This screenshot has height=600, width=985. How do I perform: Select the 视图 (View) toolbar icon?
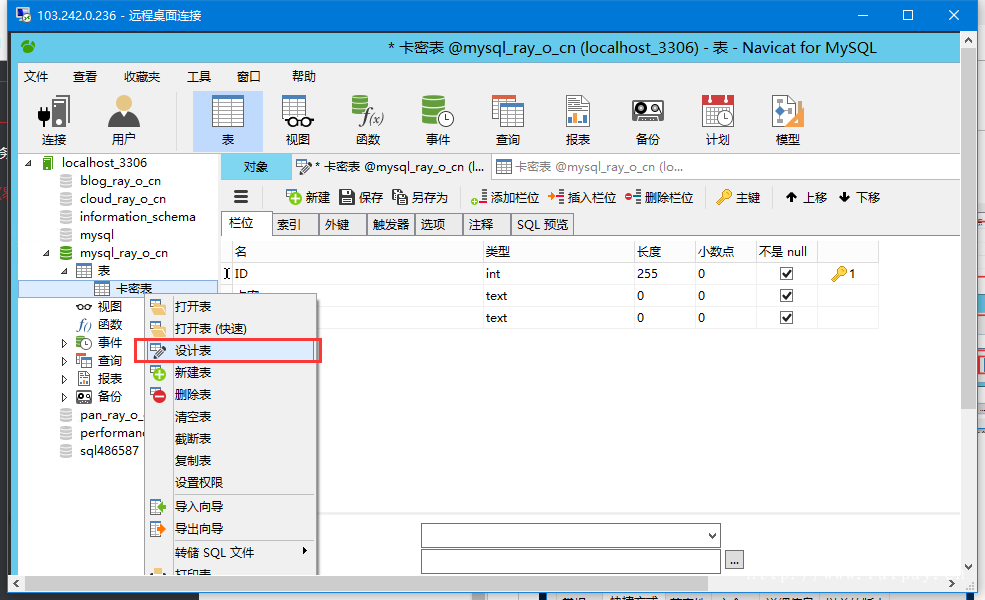tap(297, 120)
